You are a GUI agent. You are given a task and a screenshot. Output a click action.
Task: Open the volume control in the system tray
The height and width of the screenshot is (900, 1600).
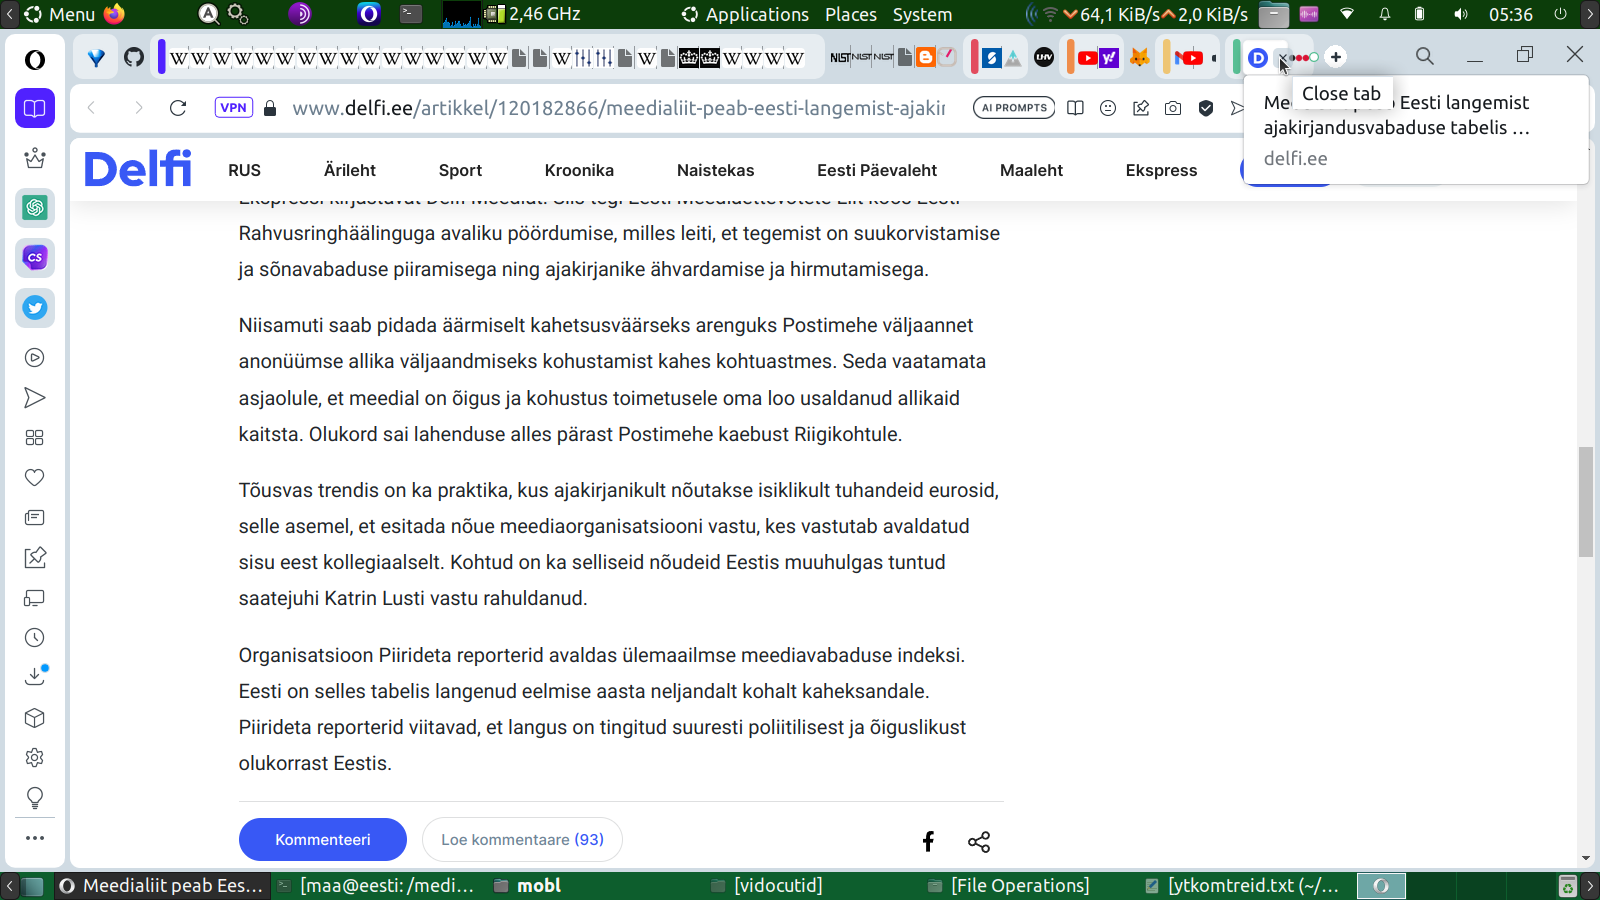pos(1461,14)
